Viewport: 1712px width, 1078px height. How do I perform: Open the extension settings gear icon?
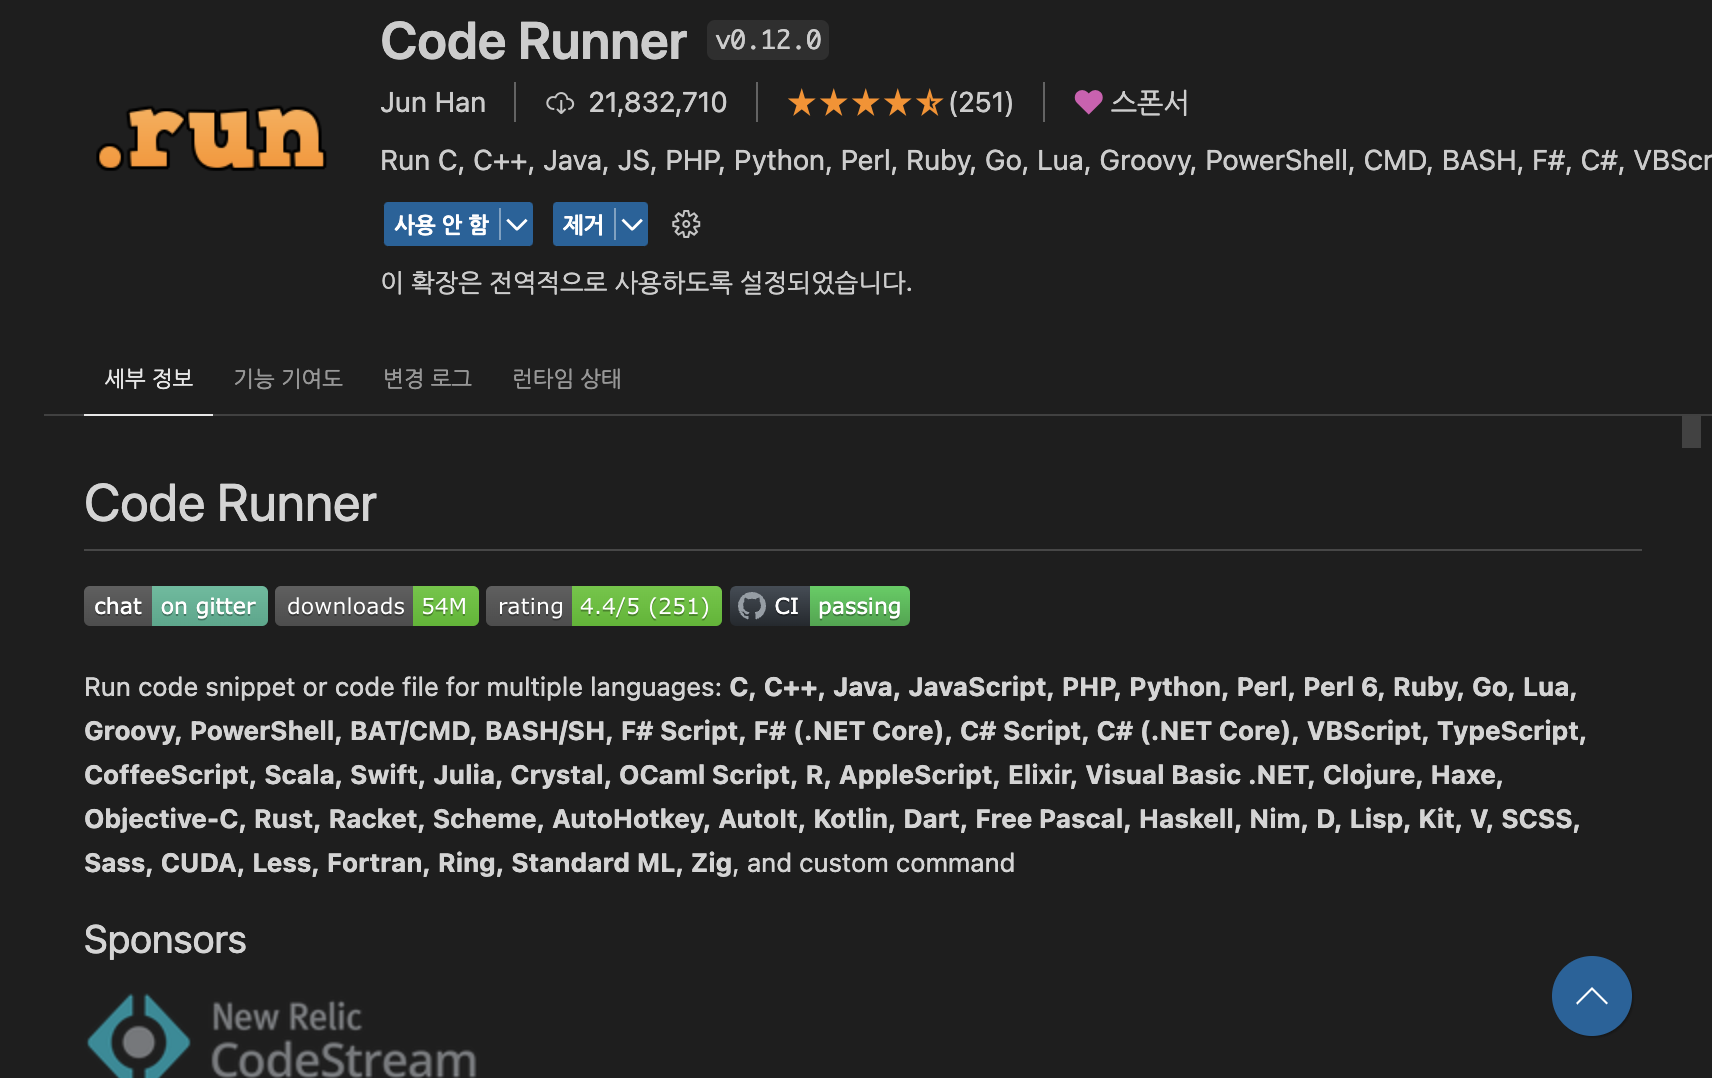click(686, 224)
